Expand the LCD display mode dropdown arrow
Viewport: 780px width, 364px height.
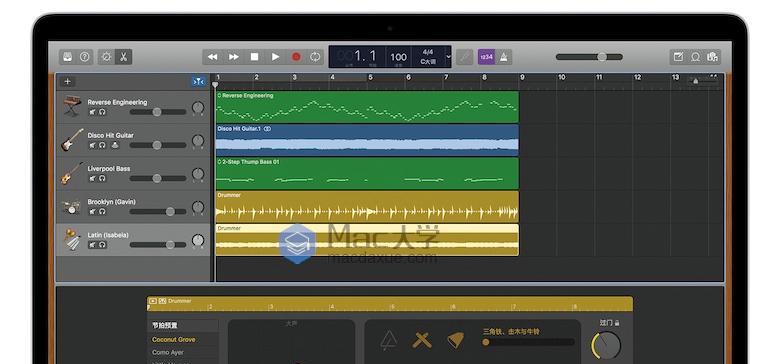[448, 57]
